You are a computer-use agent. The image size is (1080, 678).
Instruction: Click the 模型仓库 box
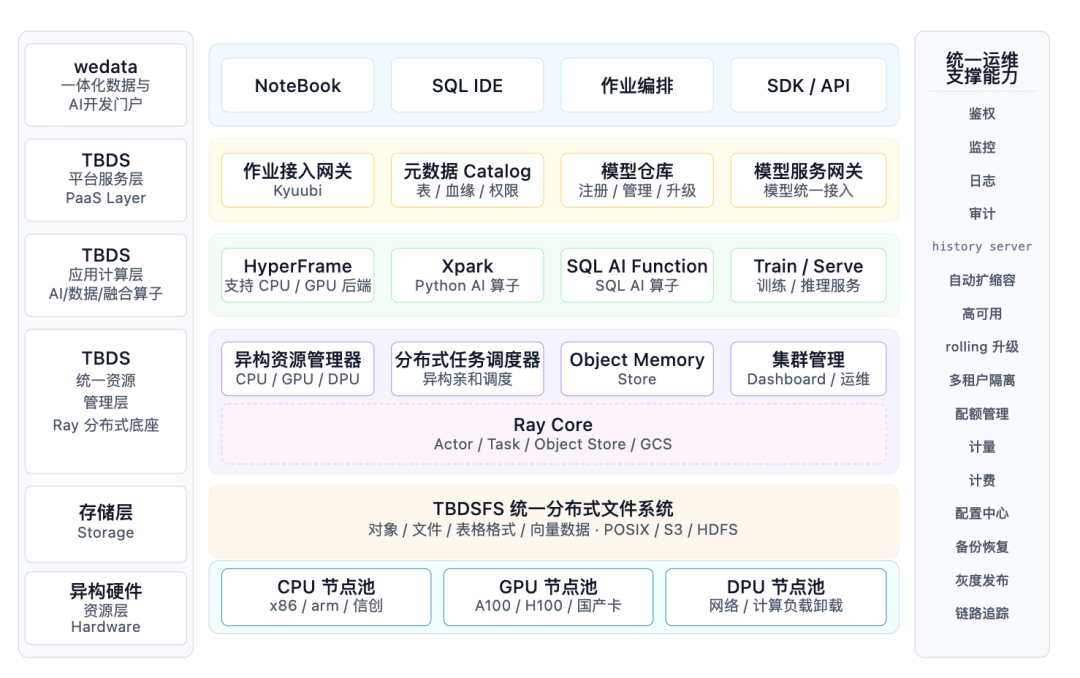click(637, 180)
